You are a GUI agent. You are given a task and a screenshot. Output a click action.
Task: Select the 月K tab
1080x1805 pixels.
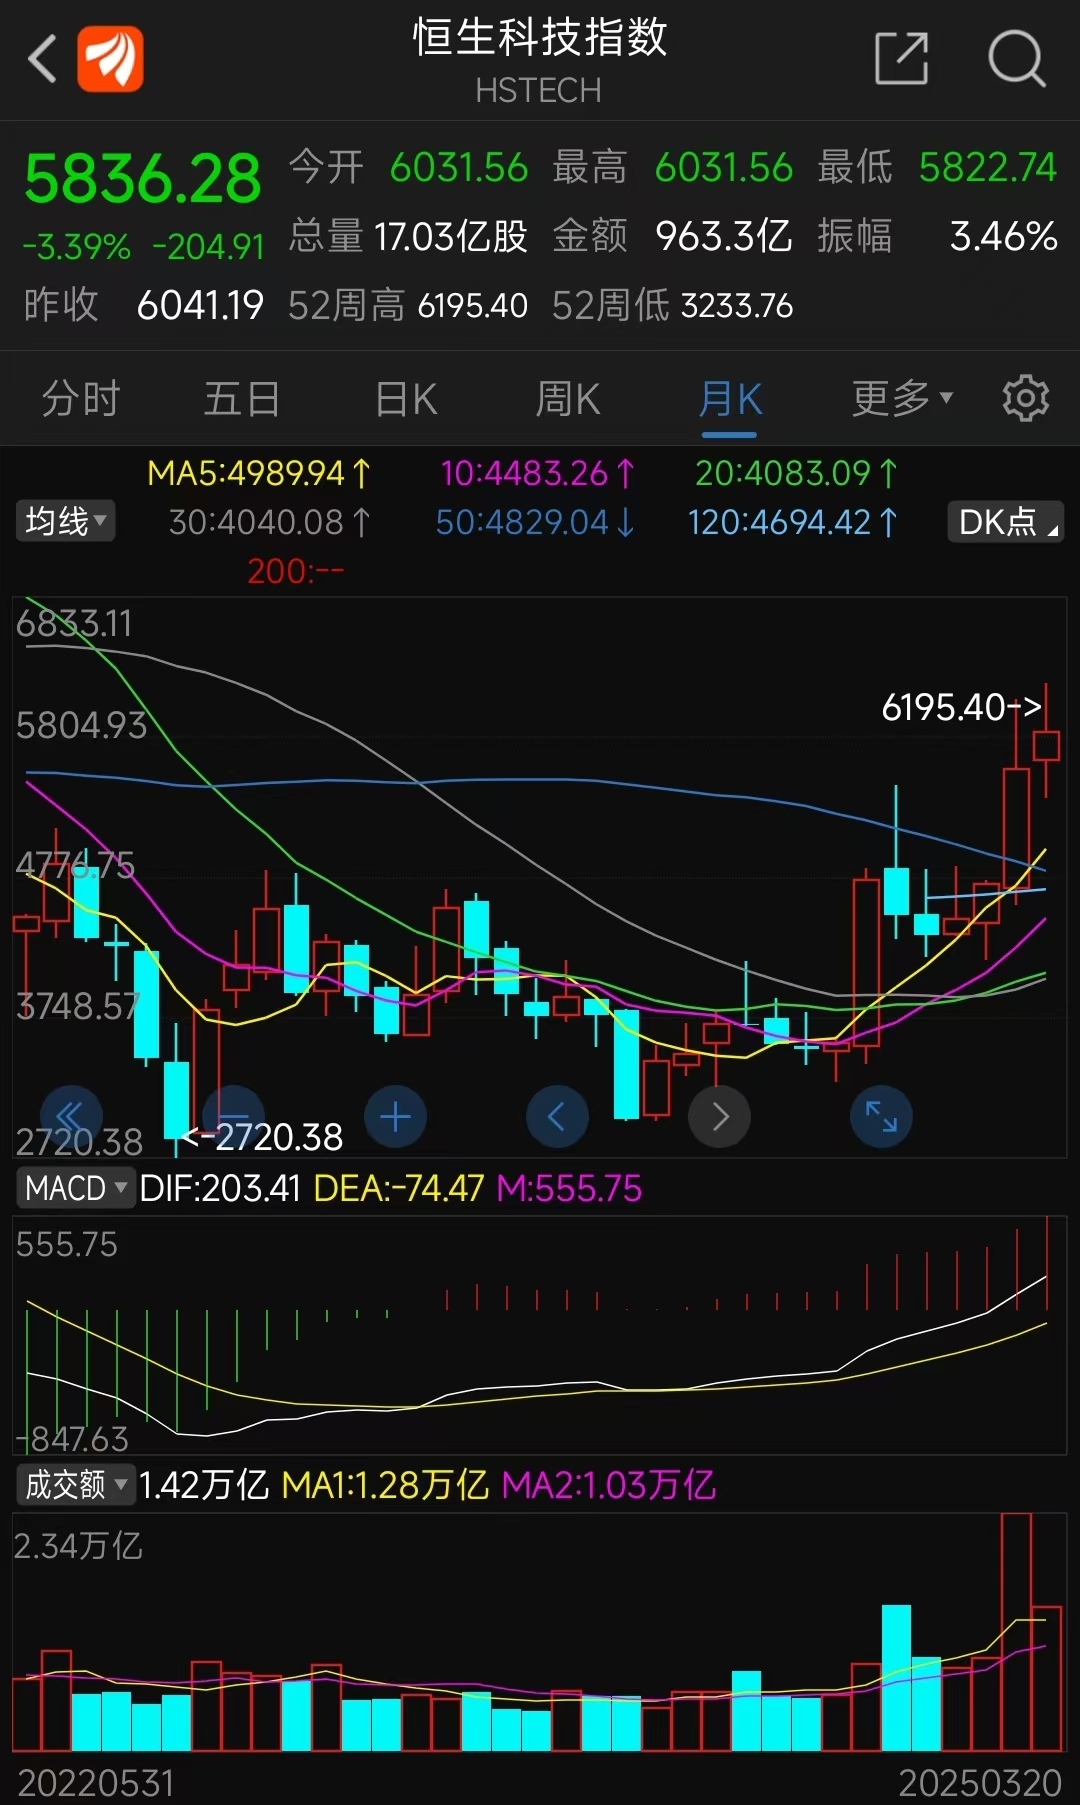pyautogui.click(x=730, y=399)
